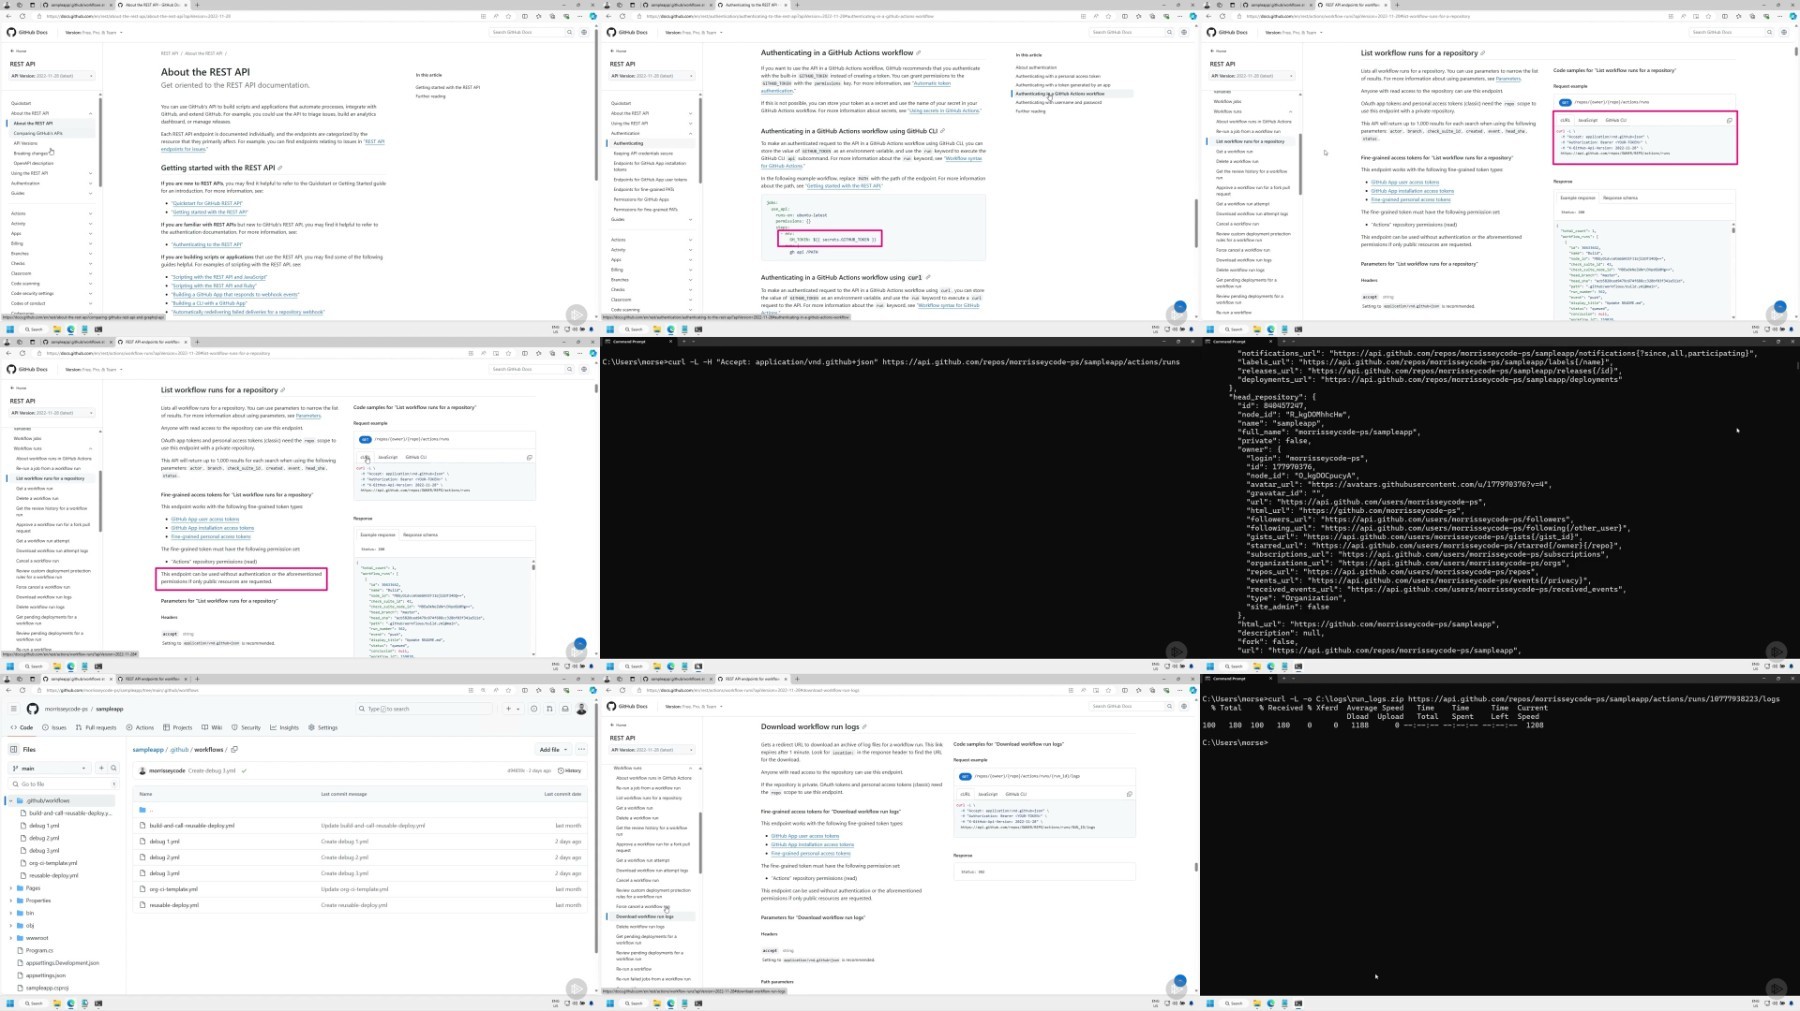The width and height of the screenshot is (1800, 1011).
Task: Switch to Pull requests tab on sampleapp repo
Action: point(97,727)
